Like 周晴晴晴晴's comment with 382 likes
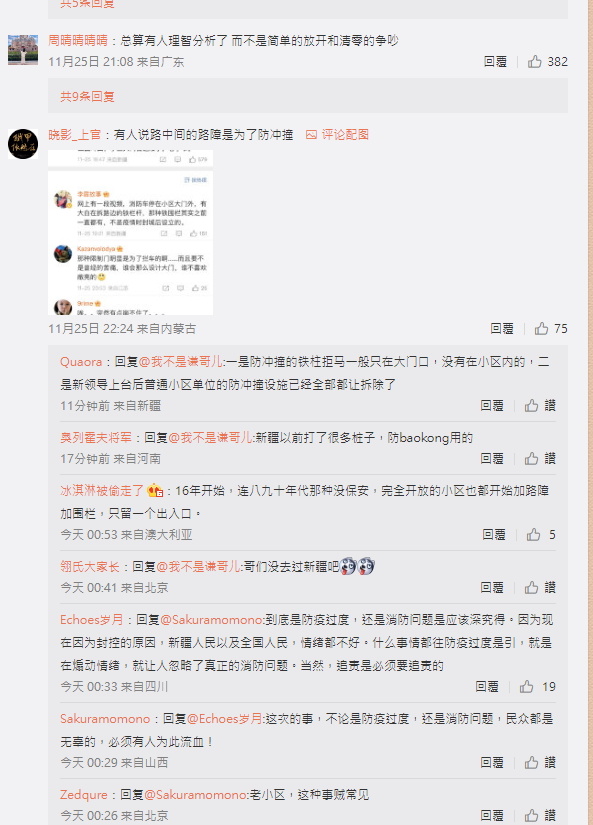This screenshot has height=825, width=593. point(547,62)
